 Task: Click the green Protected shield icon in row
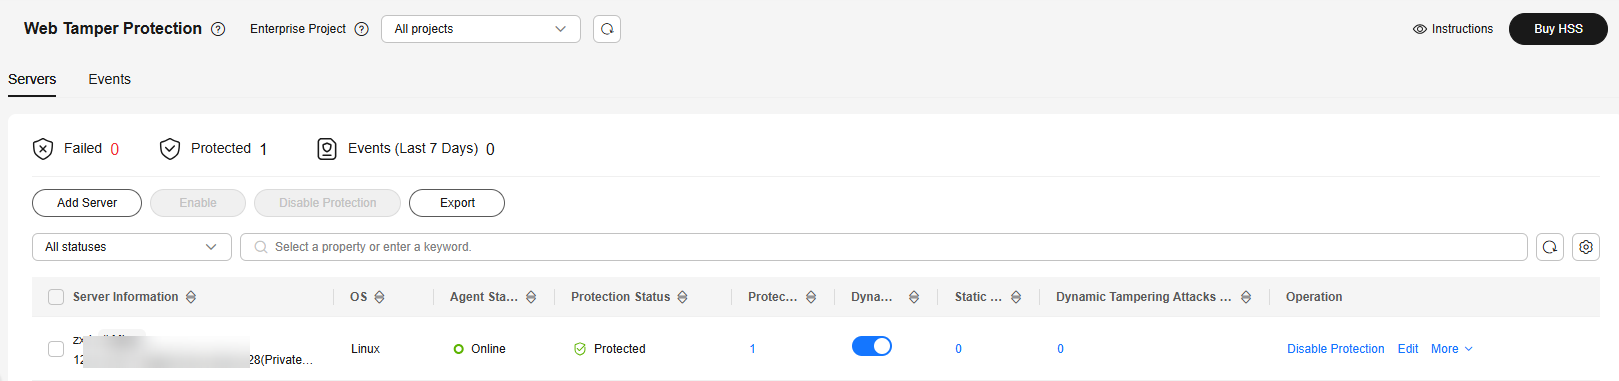point(580,349)
